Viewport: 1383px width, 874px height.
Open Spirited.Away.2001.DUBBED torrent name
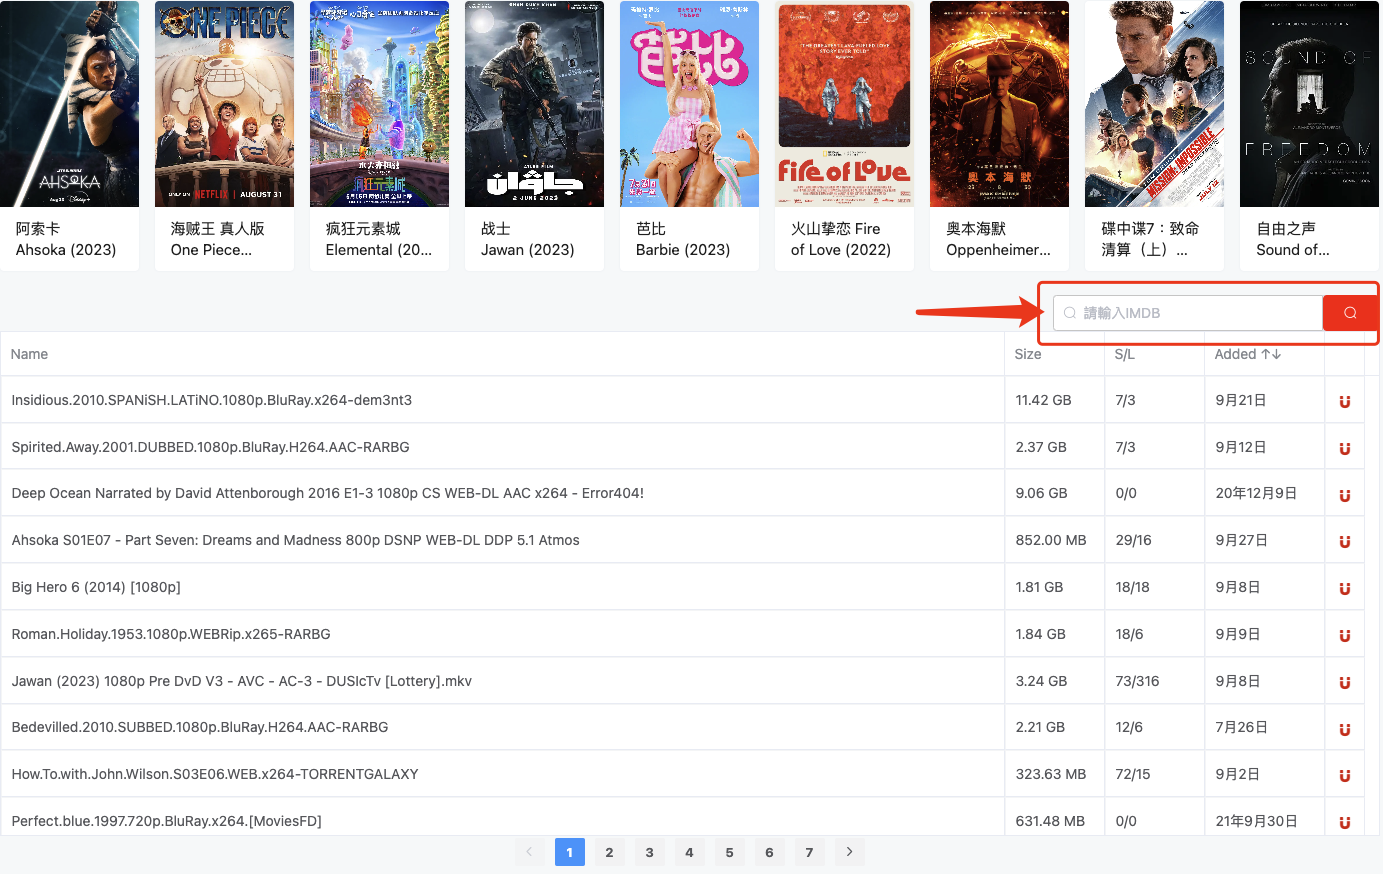[210, 447]
